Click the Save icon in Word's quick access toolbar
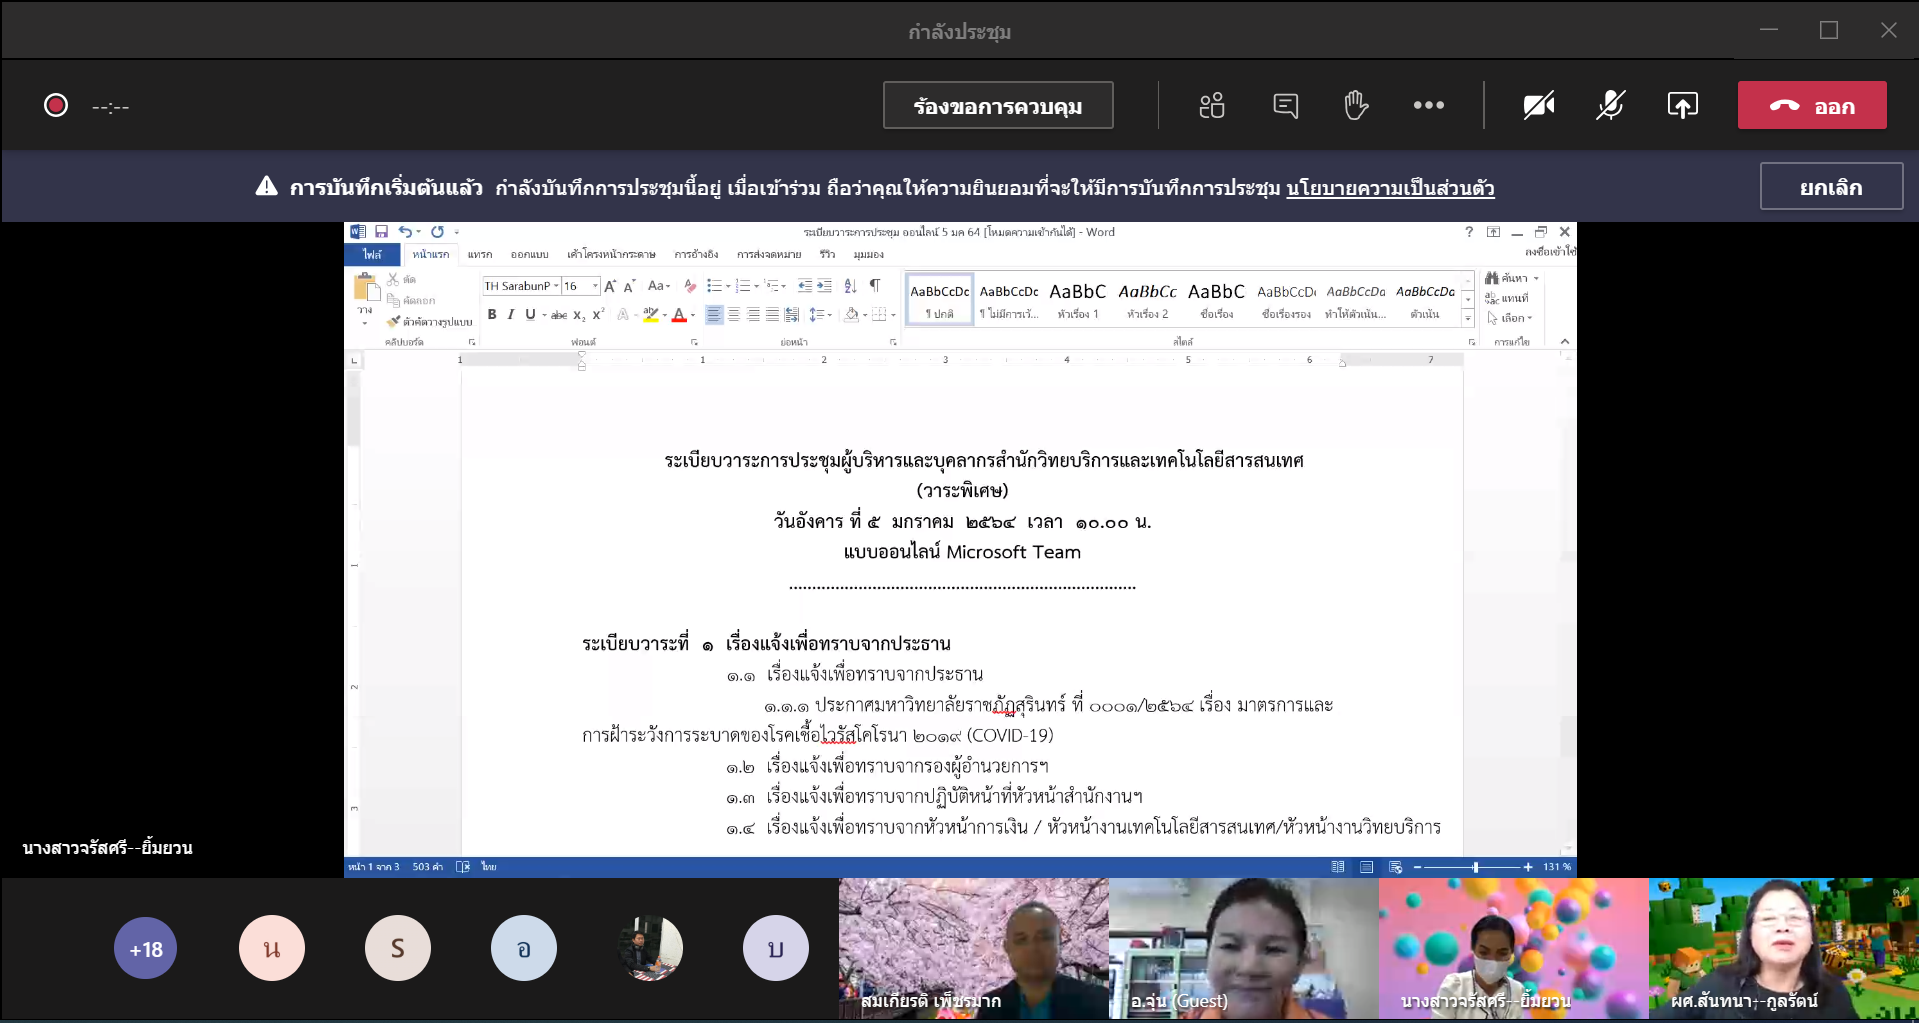The height and width of the screenshot is (1023, 1919). pyautogui.click(x=381, y=232)
